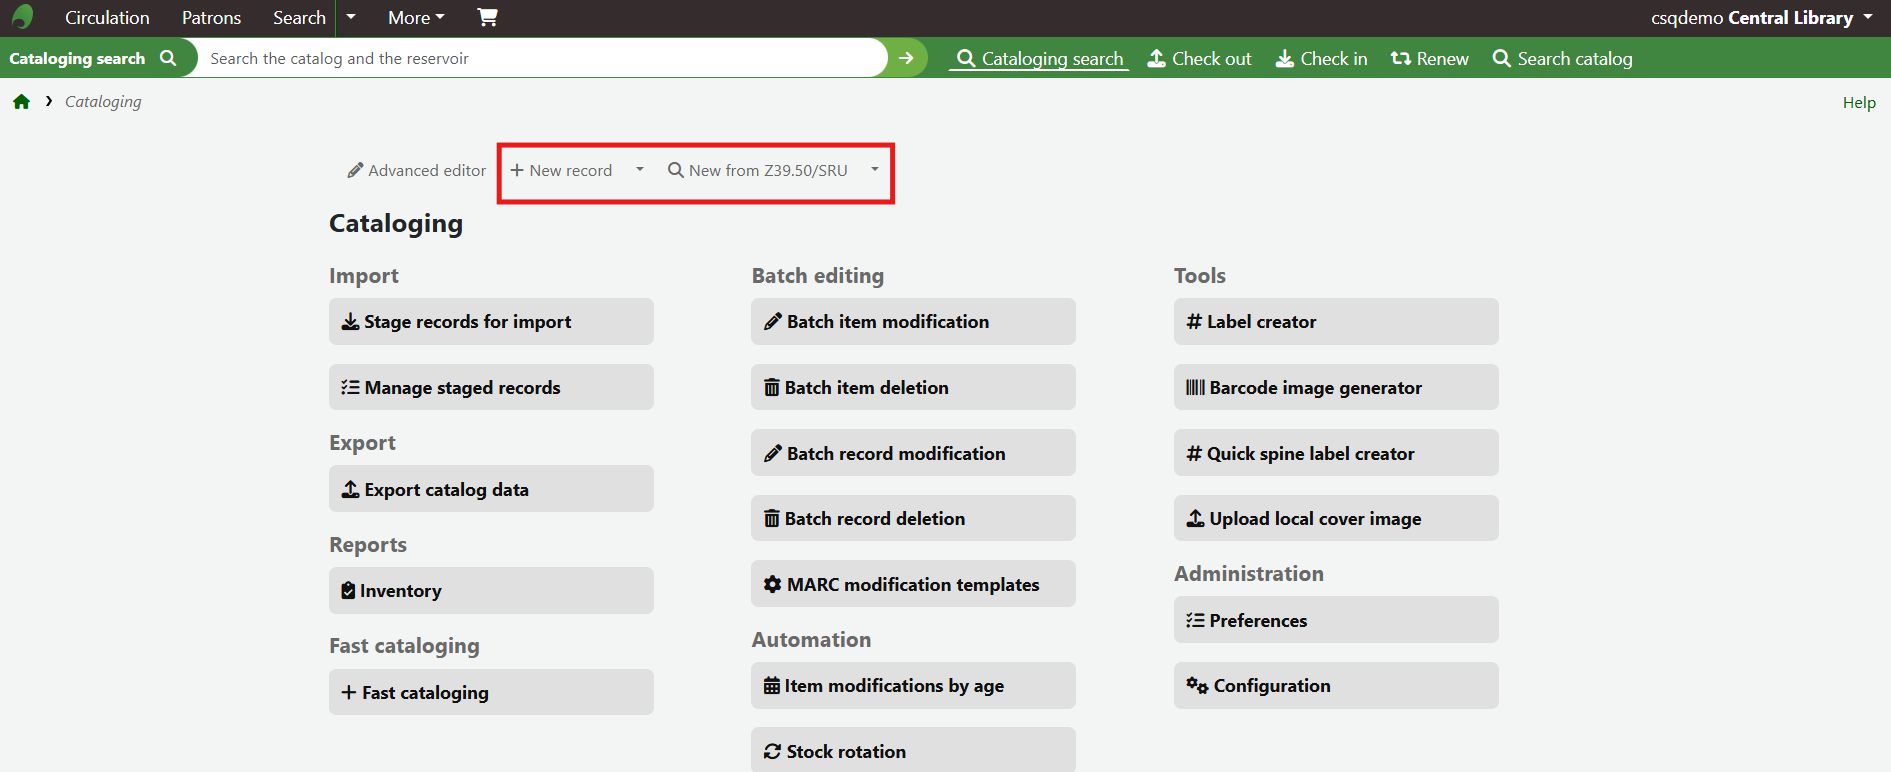
Task: Expand the New from Z39.50/SRU dropdown arrow
Action: click(875, 170)
